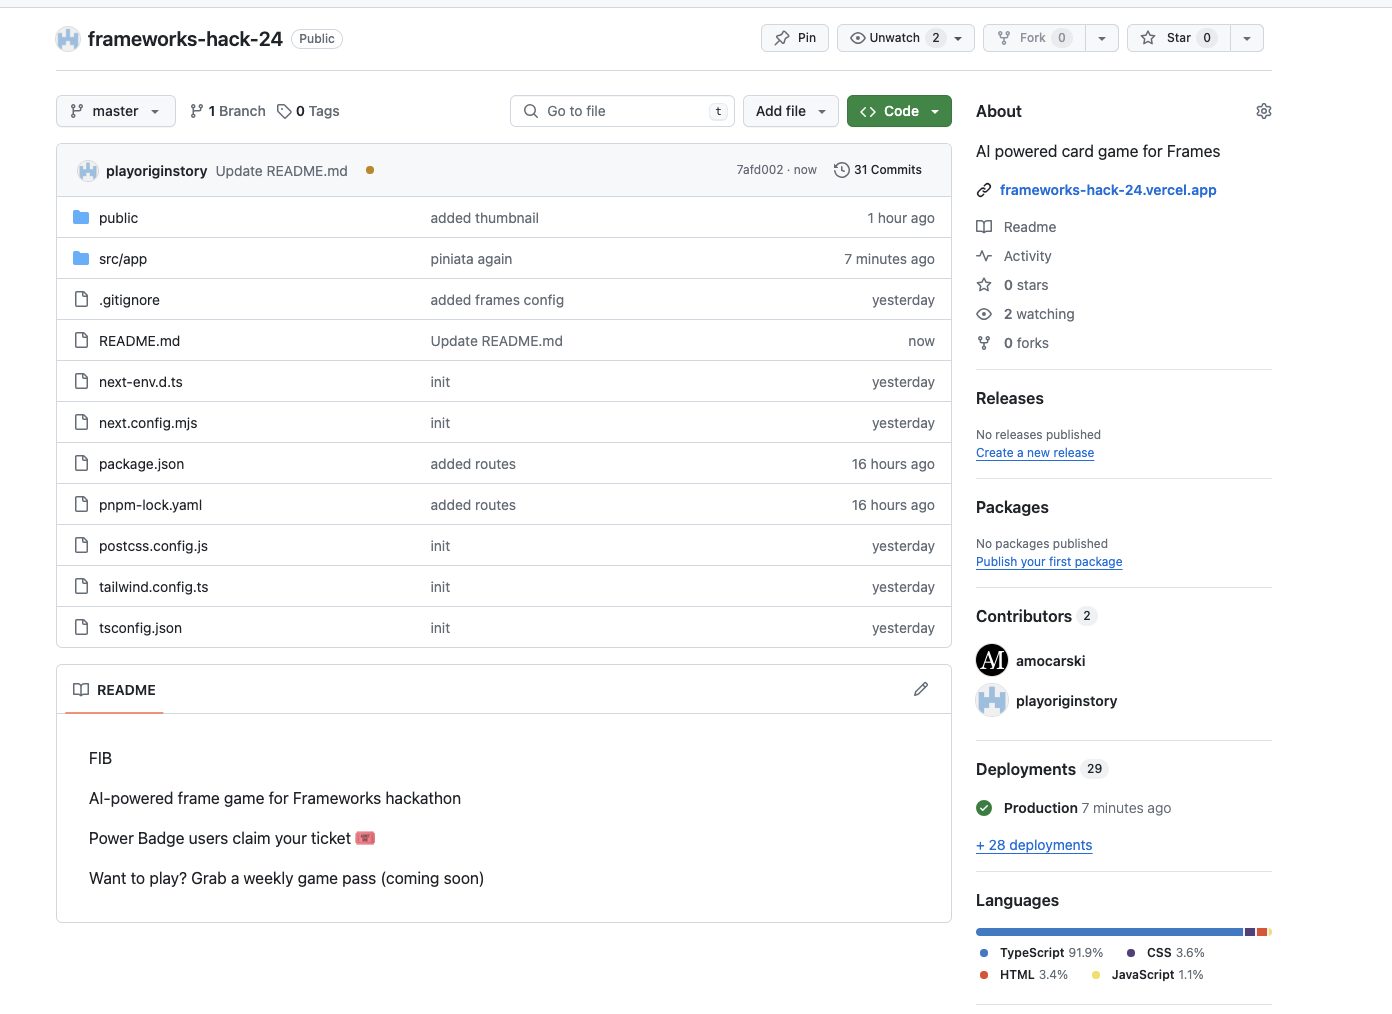Open amocarski contributor avatar

pos(992,660)
